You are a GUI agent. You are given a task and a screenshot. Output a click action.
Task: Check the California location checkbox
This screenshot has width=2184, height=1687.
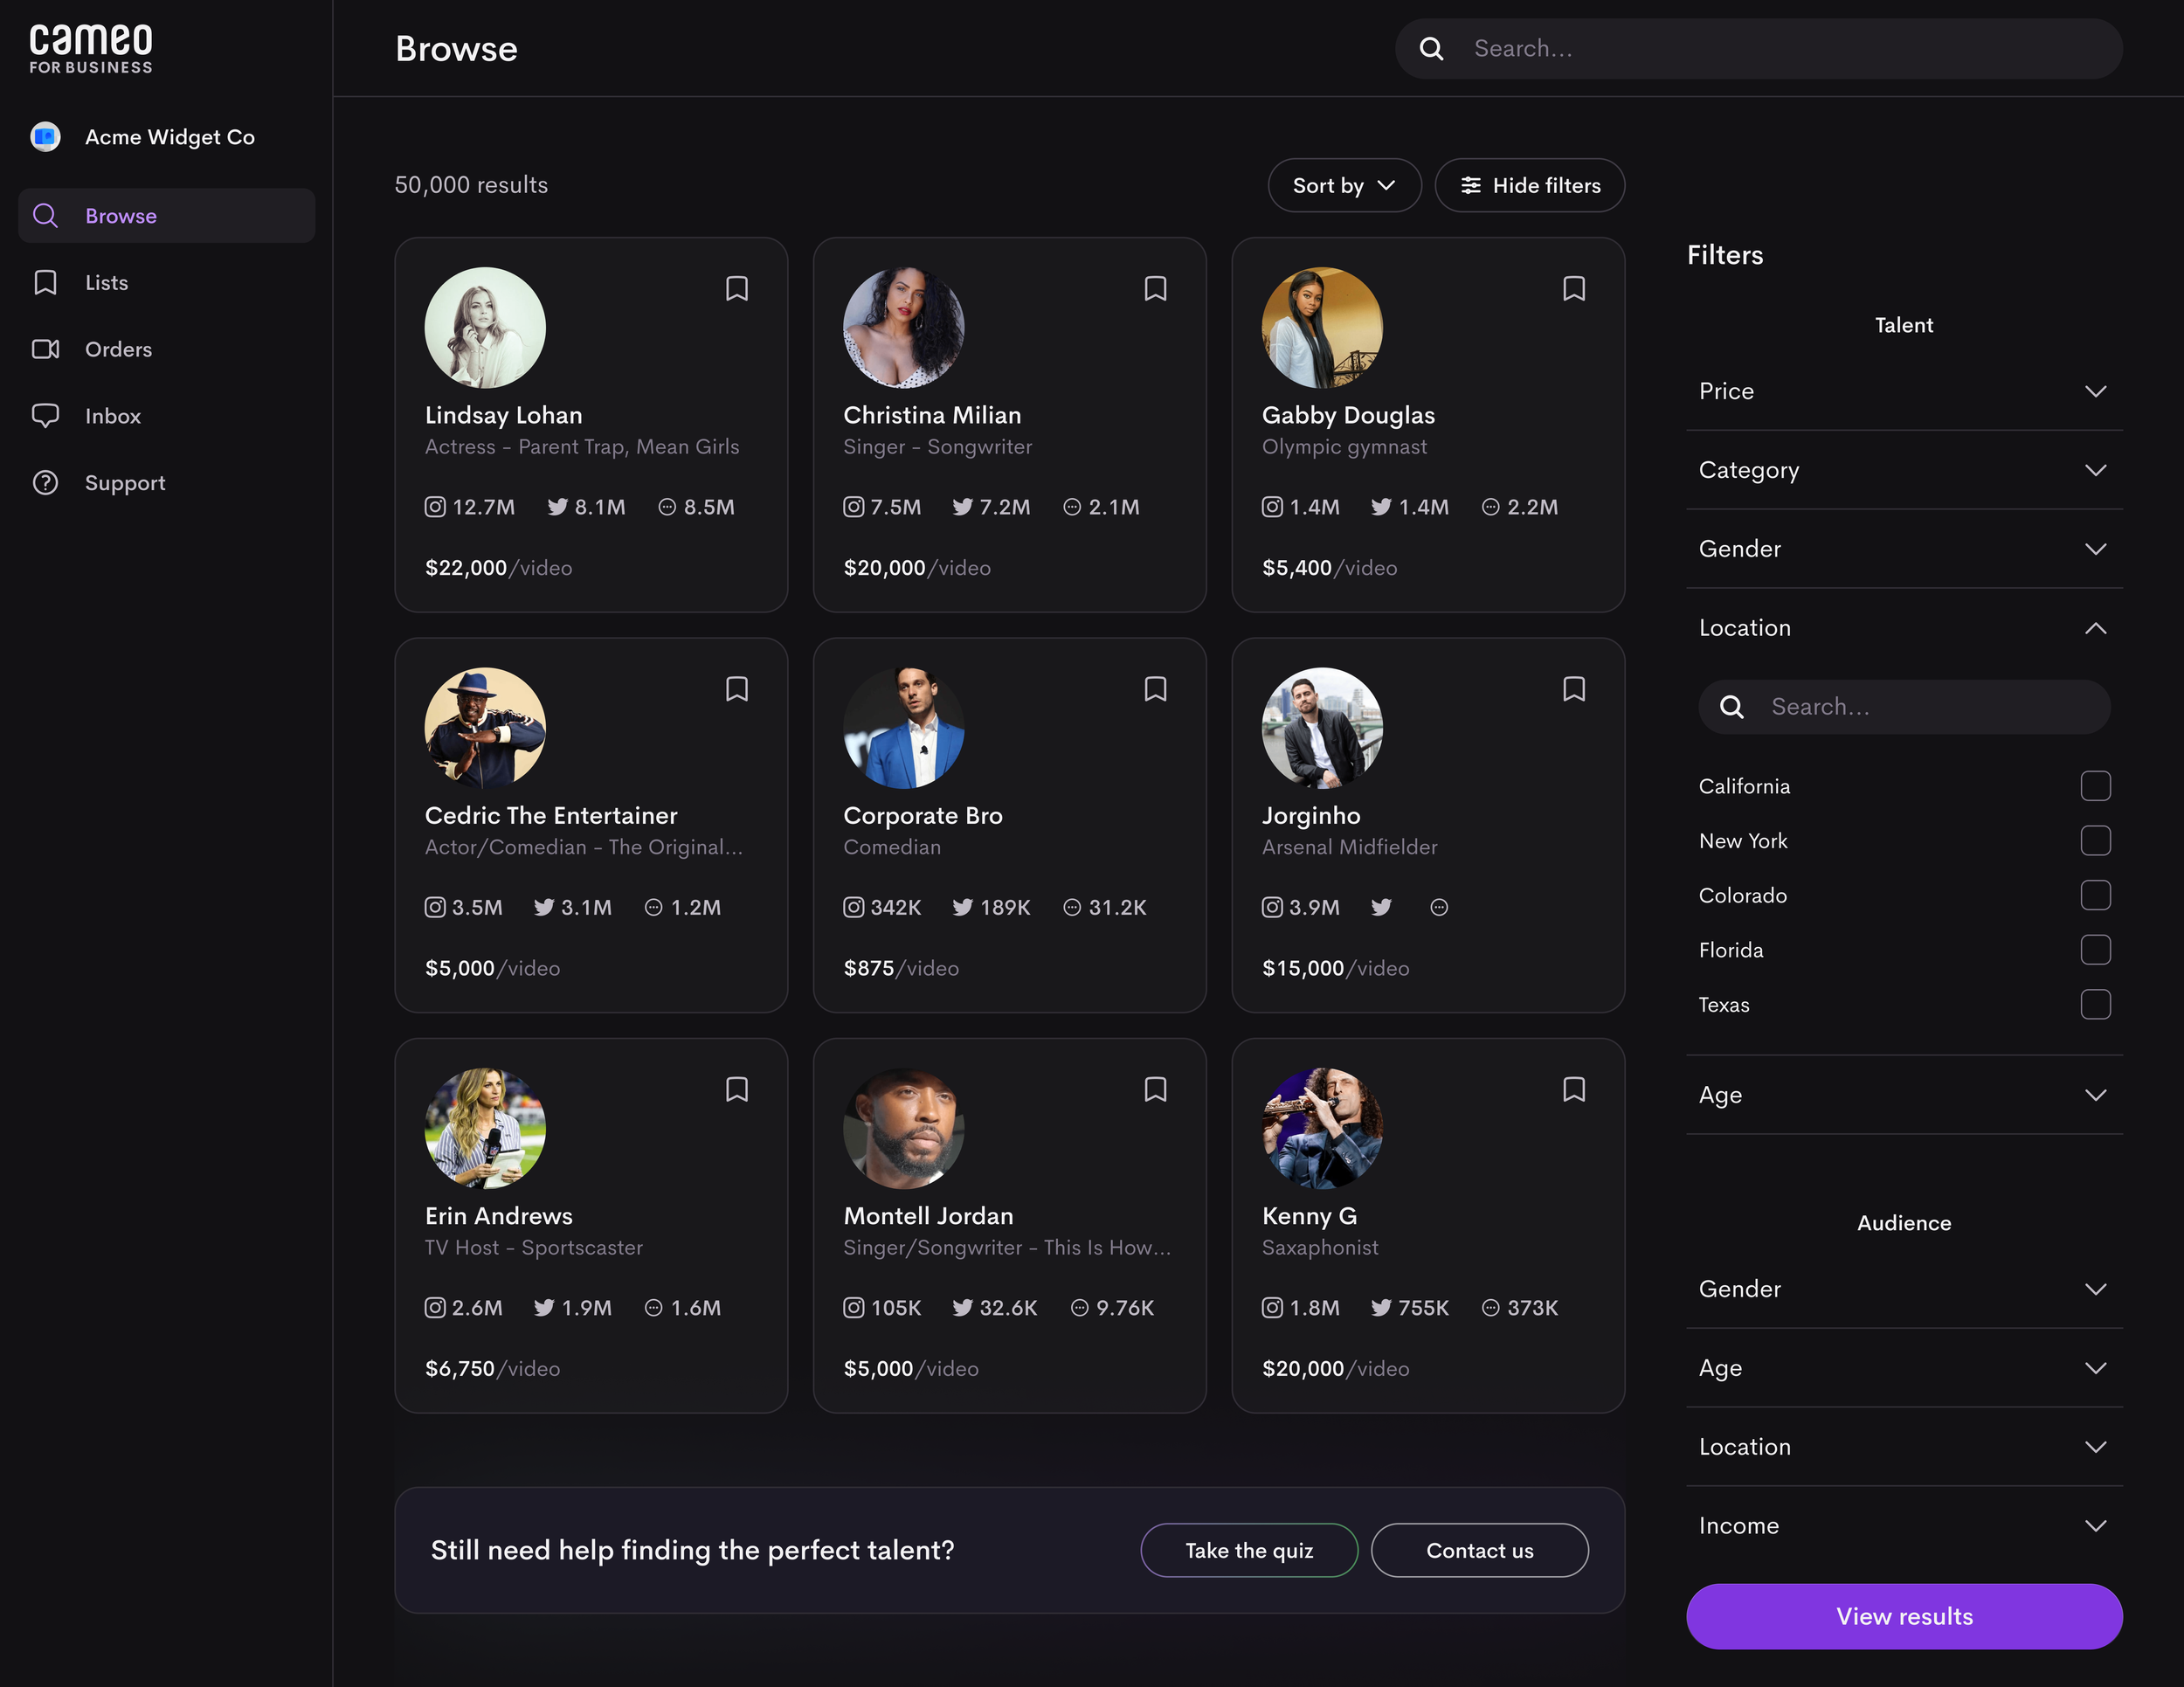2095,786
